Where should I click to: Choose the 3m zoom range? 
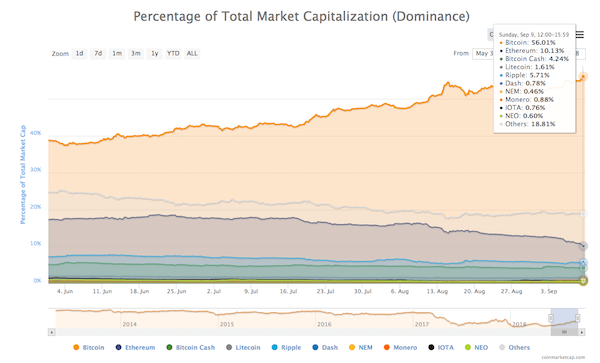(135, 54)
